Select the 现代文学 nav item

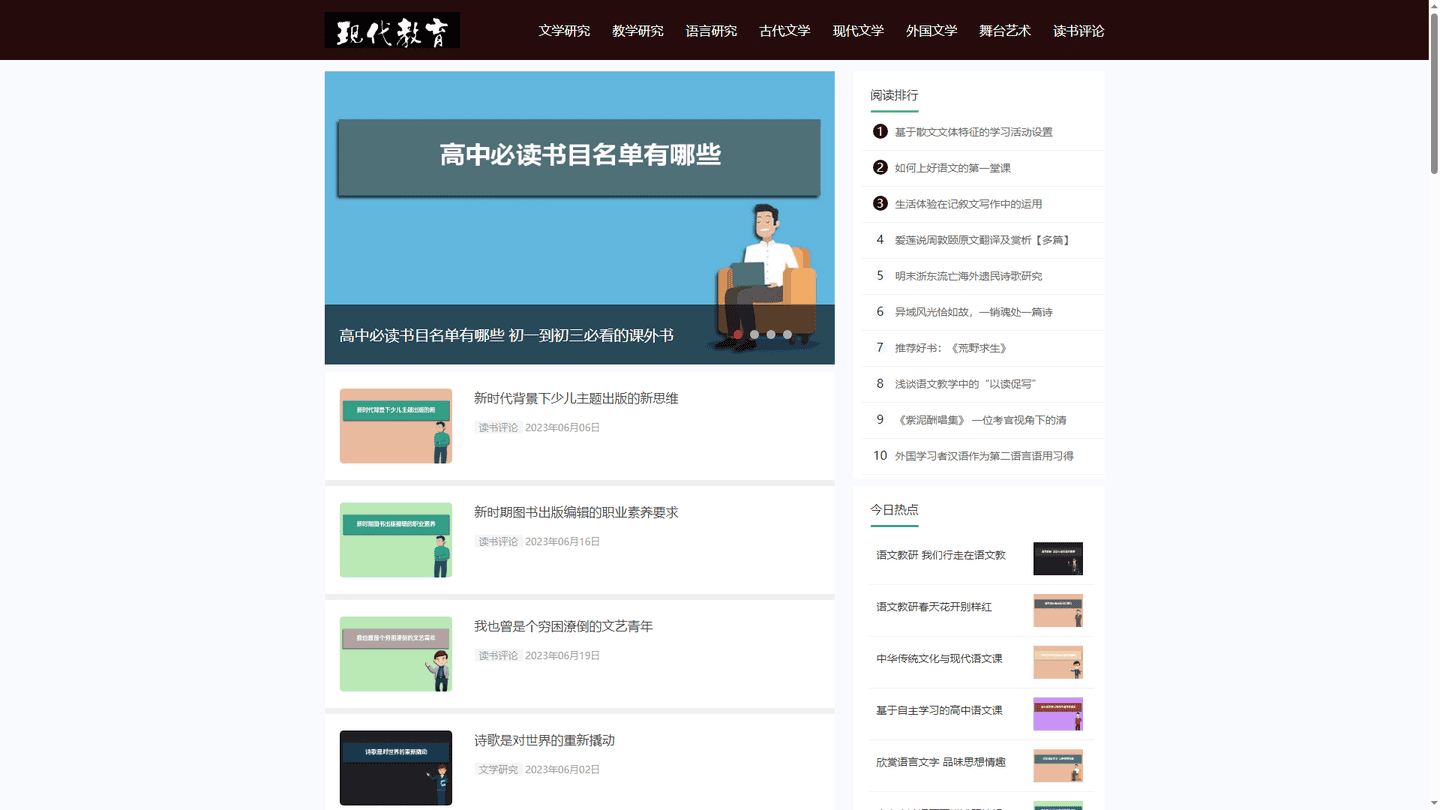(858, 31)
